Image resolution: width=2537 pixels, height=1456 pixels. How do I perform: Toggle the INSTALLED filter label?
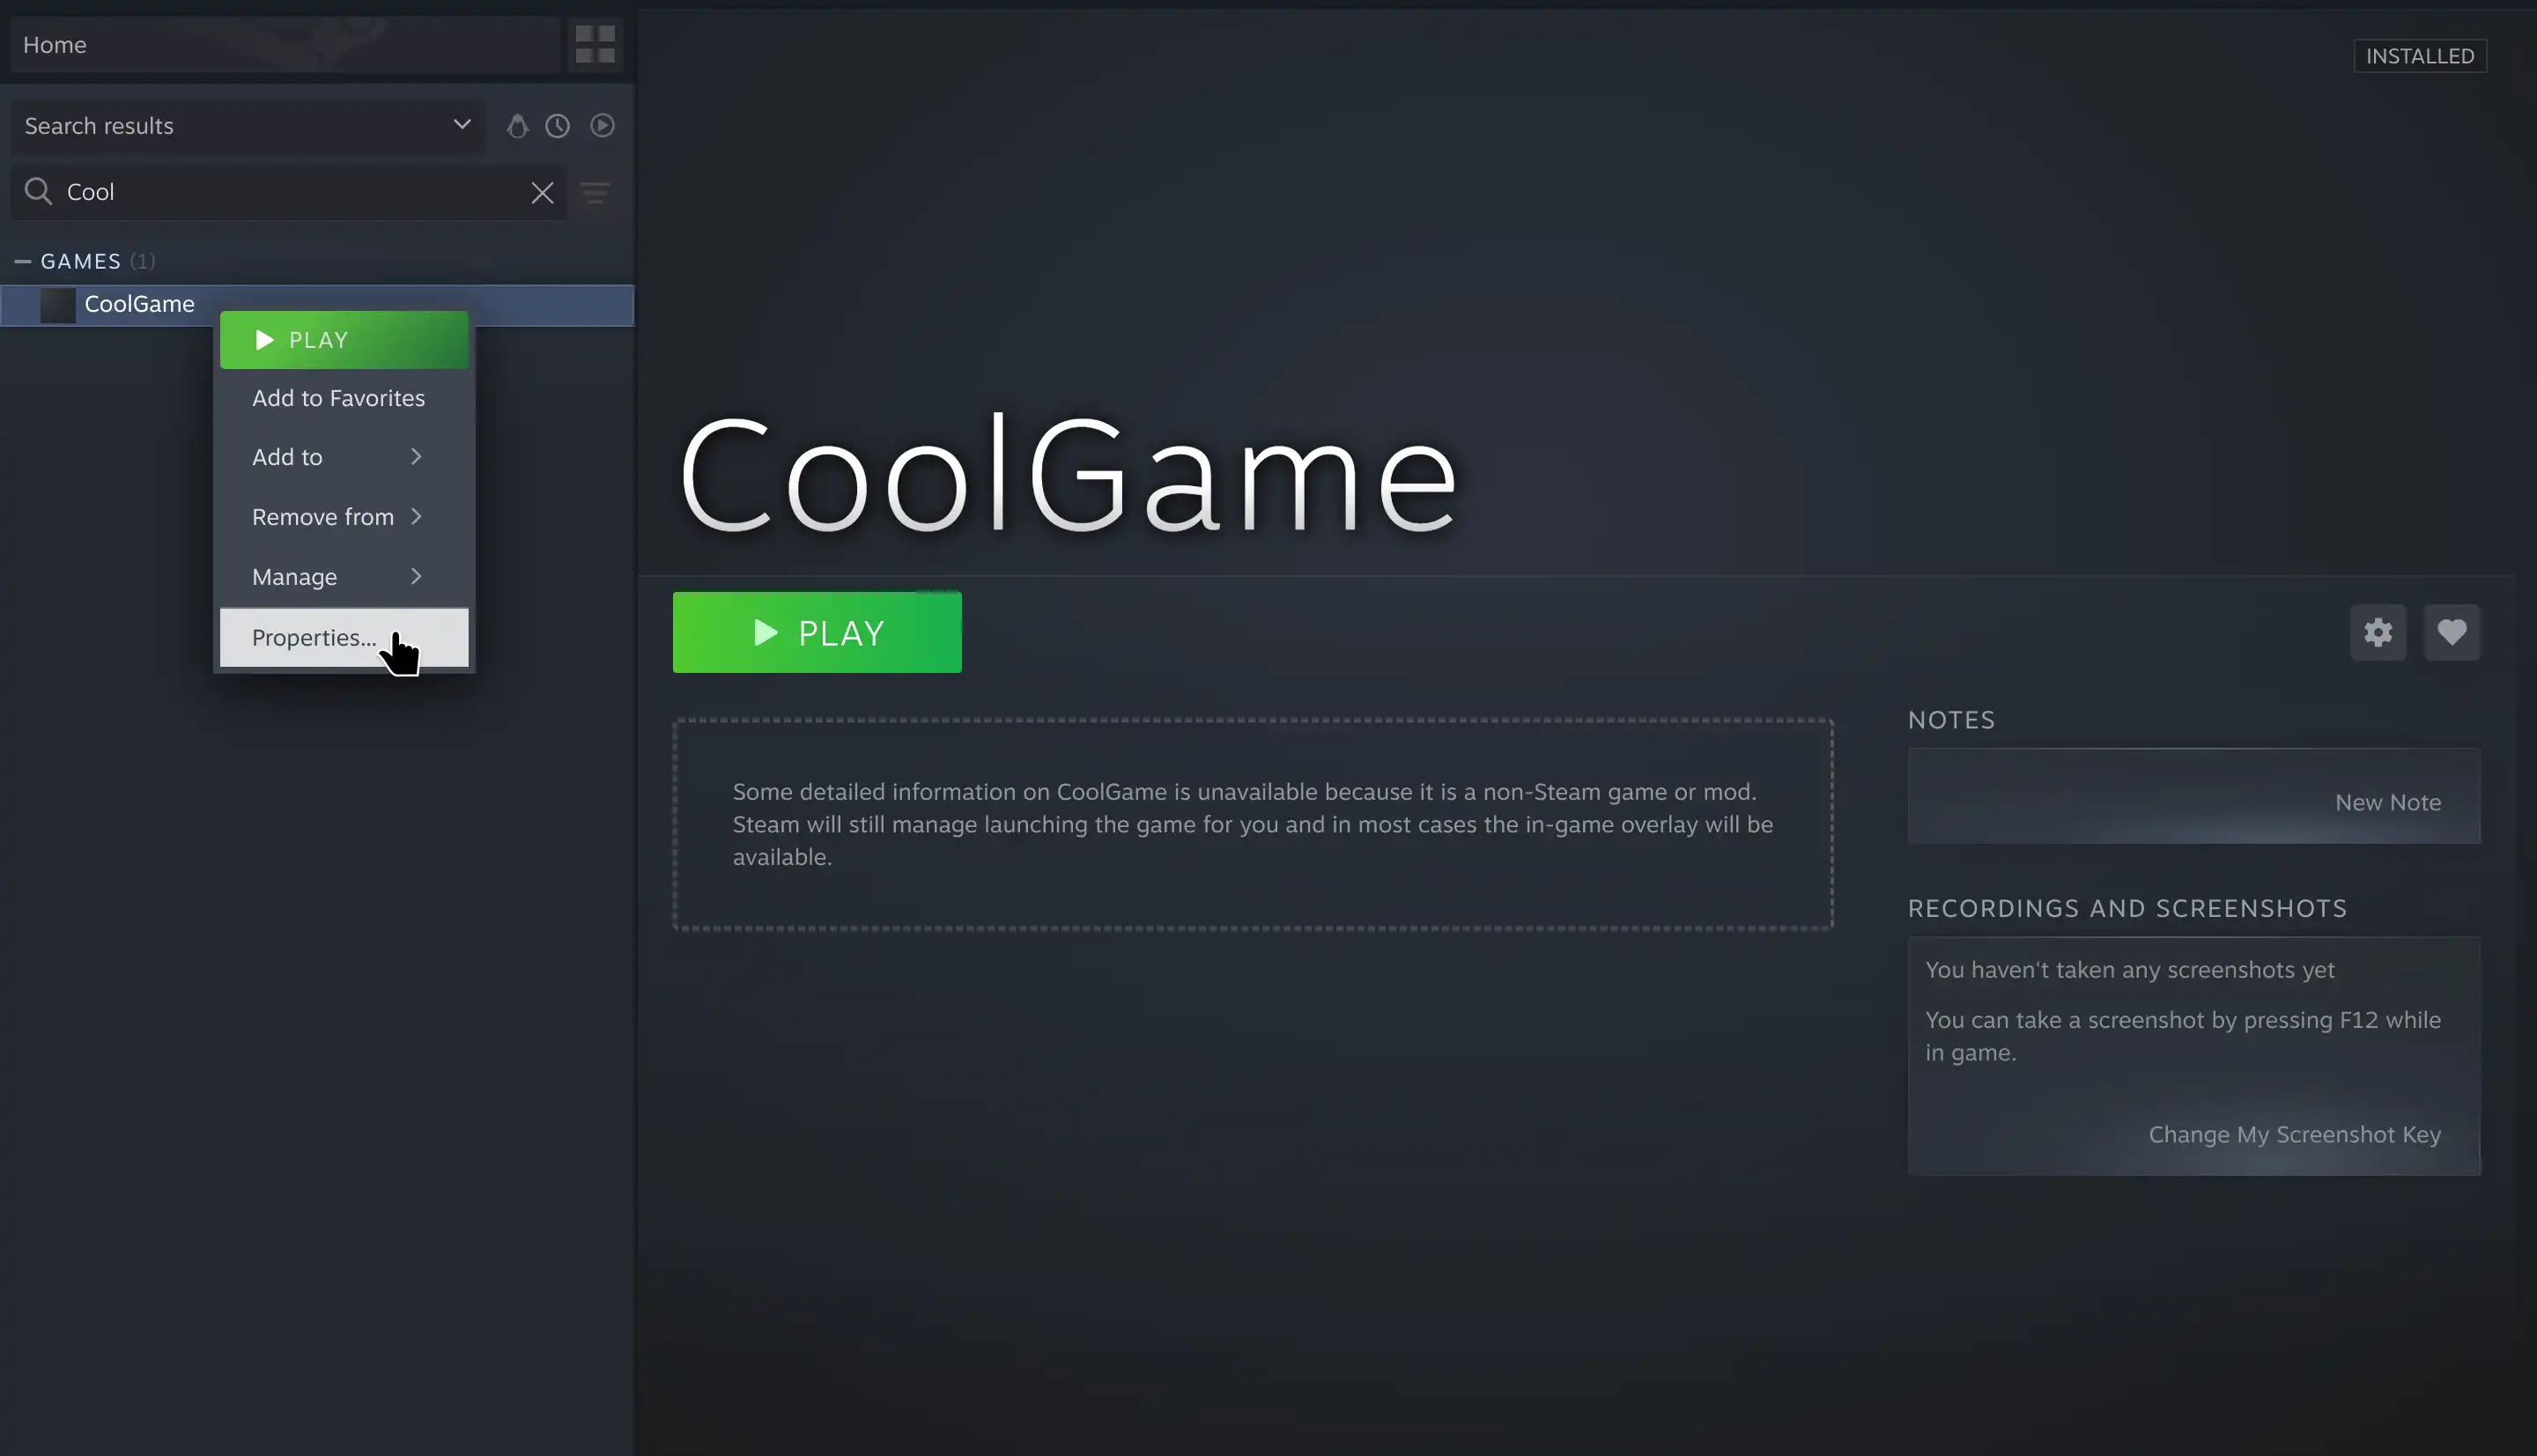pyautogui.click(x=2419, y=55)
